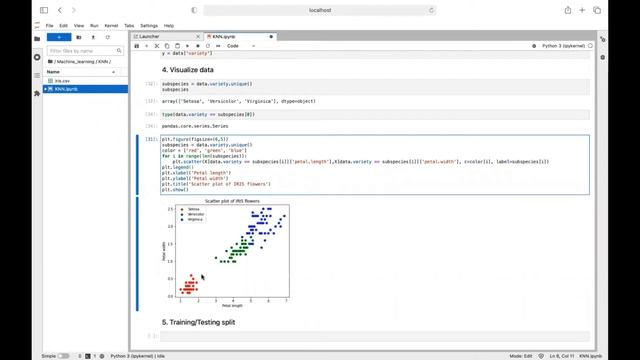Click the scatter plot output image
The image size is (640, 360).
point(226,253)
